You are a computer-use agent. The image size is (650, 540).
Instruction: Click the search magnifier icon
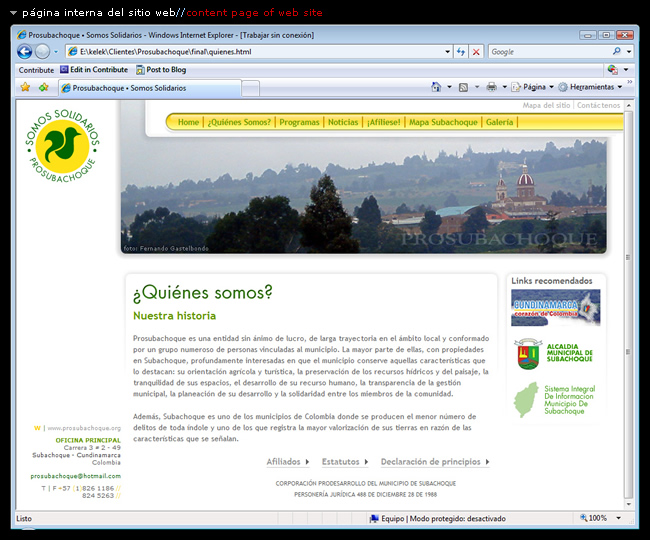point(617,52)
